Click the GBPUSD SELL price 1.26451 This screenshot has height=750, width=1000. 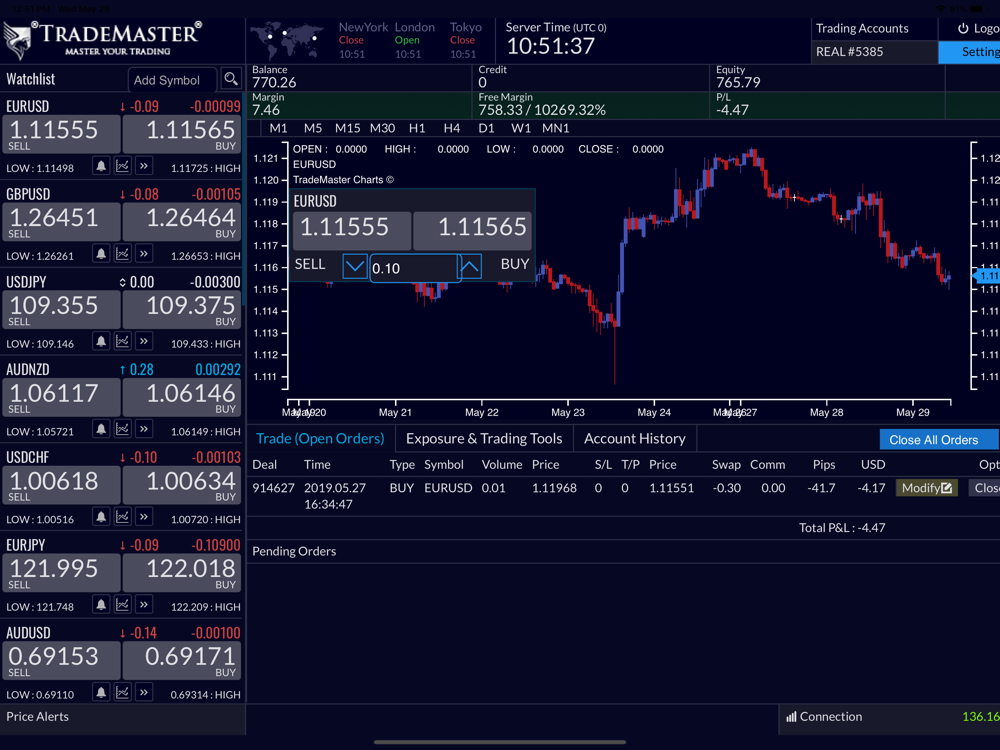coord(61,223)
